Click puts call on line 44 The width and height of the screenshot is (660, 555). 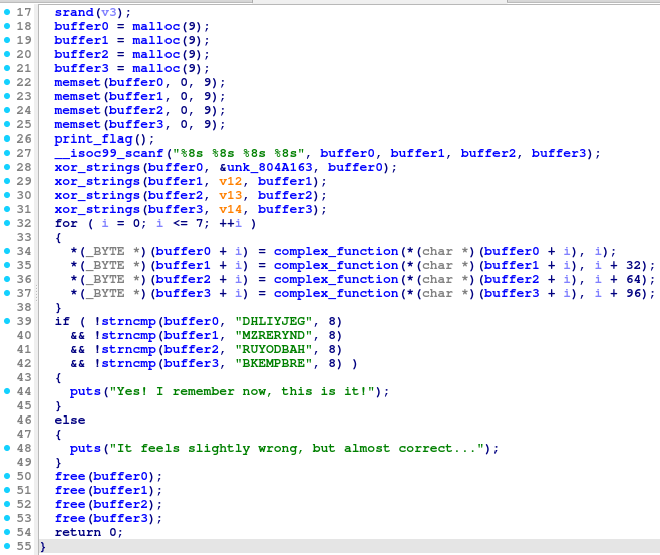[x=85, y=391]
